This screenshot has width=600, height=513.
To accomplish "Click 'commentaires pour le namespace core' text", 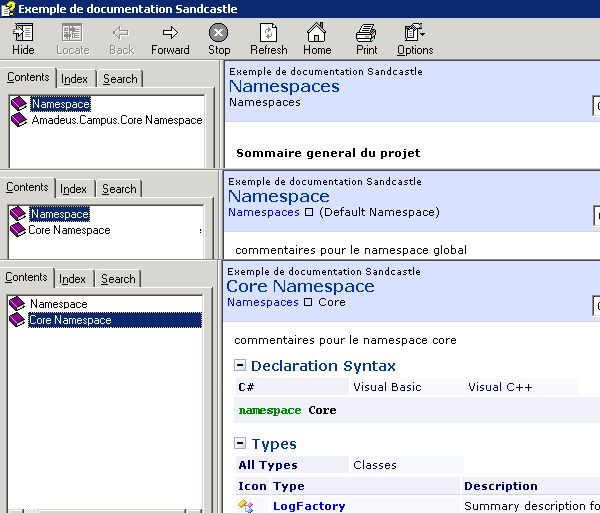I will (x=345, y=340).
